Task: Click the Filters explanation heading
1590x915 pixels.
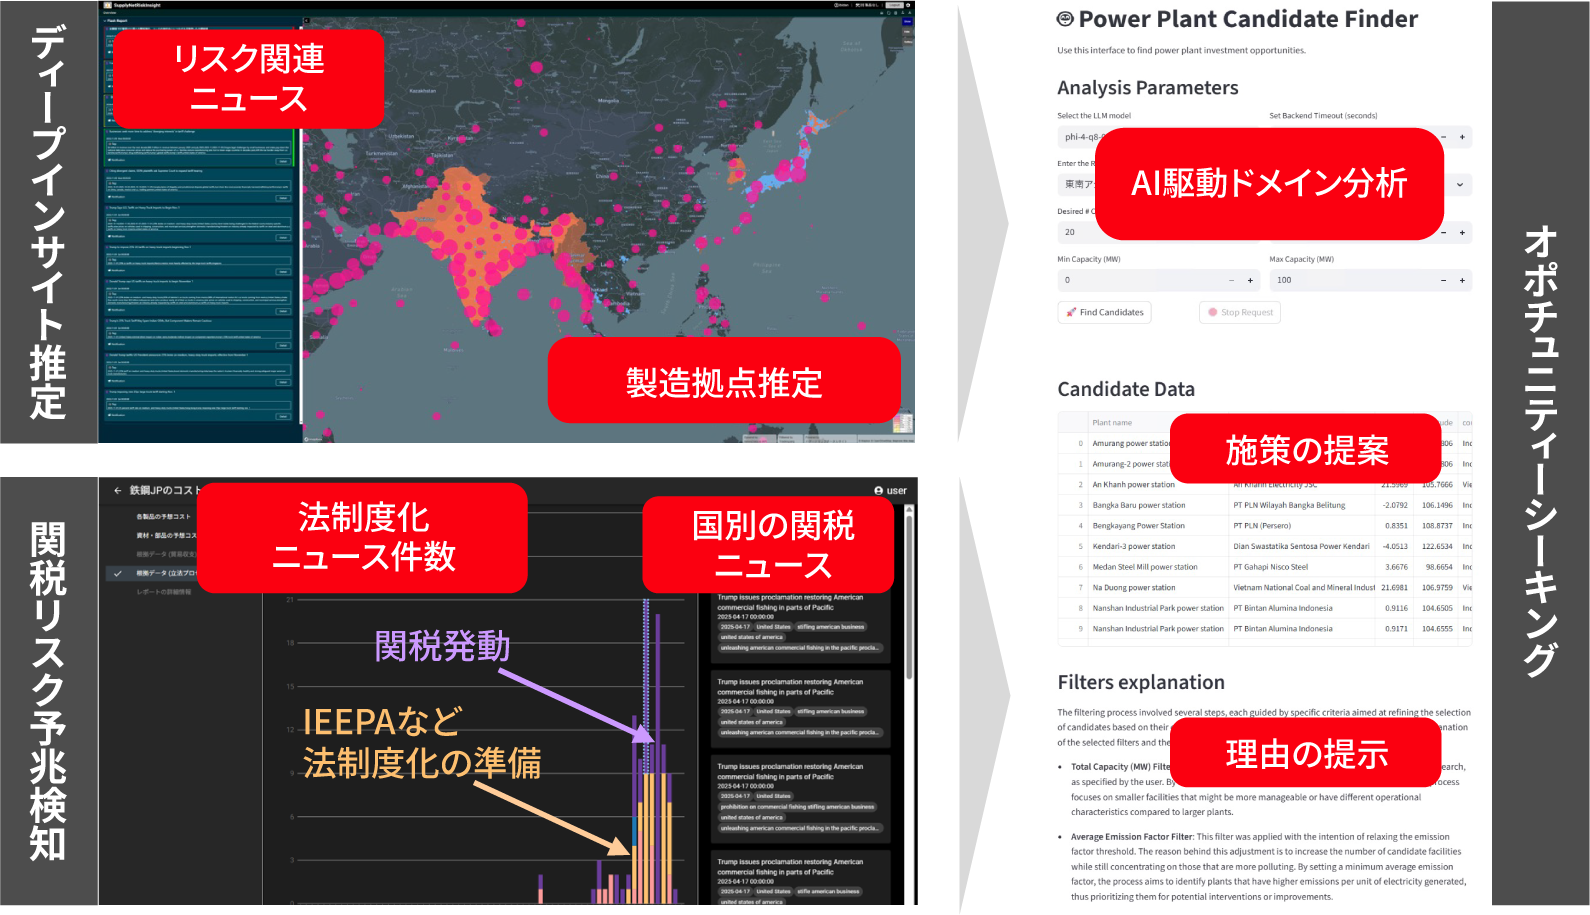Action: click(x=1141, y=682)
